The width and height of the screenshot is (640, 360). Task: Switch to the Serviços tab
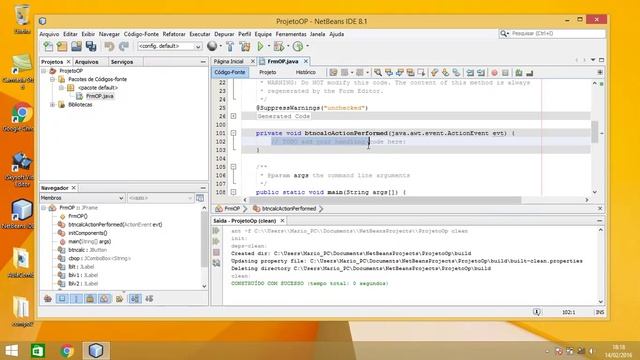pyautogui.click(x=122, y=62)
